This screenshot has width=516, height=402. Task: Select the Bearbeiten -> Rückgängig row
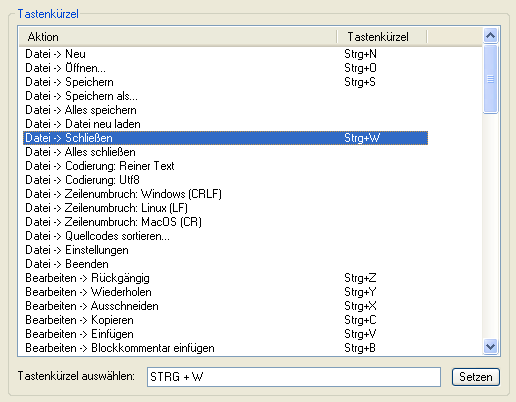(225, 278)
